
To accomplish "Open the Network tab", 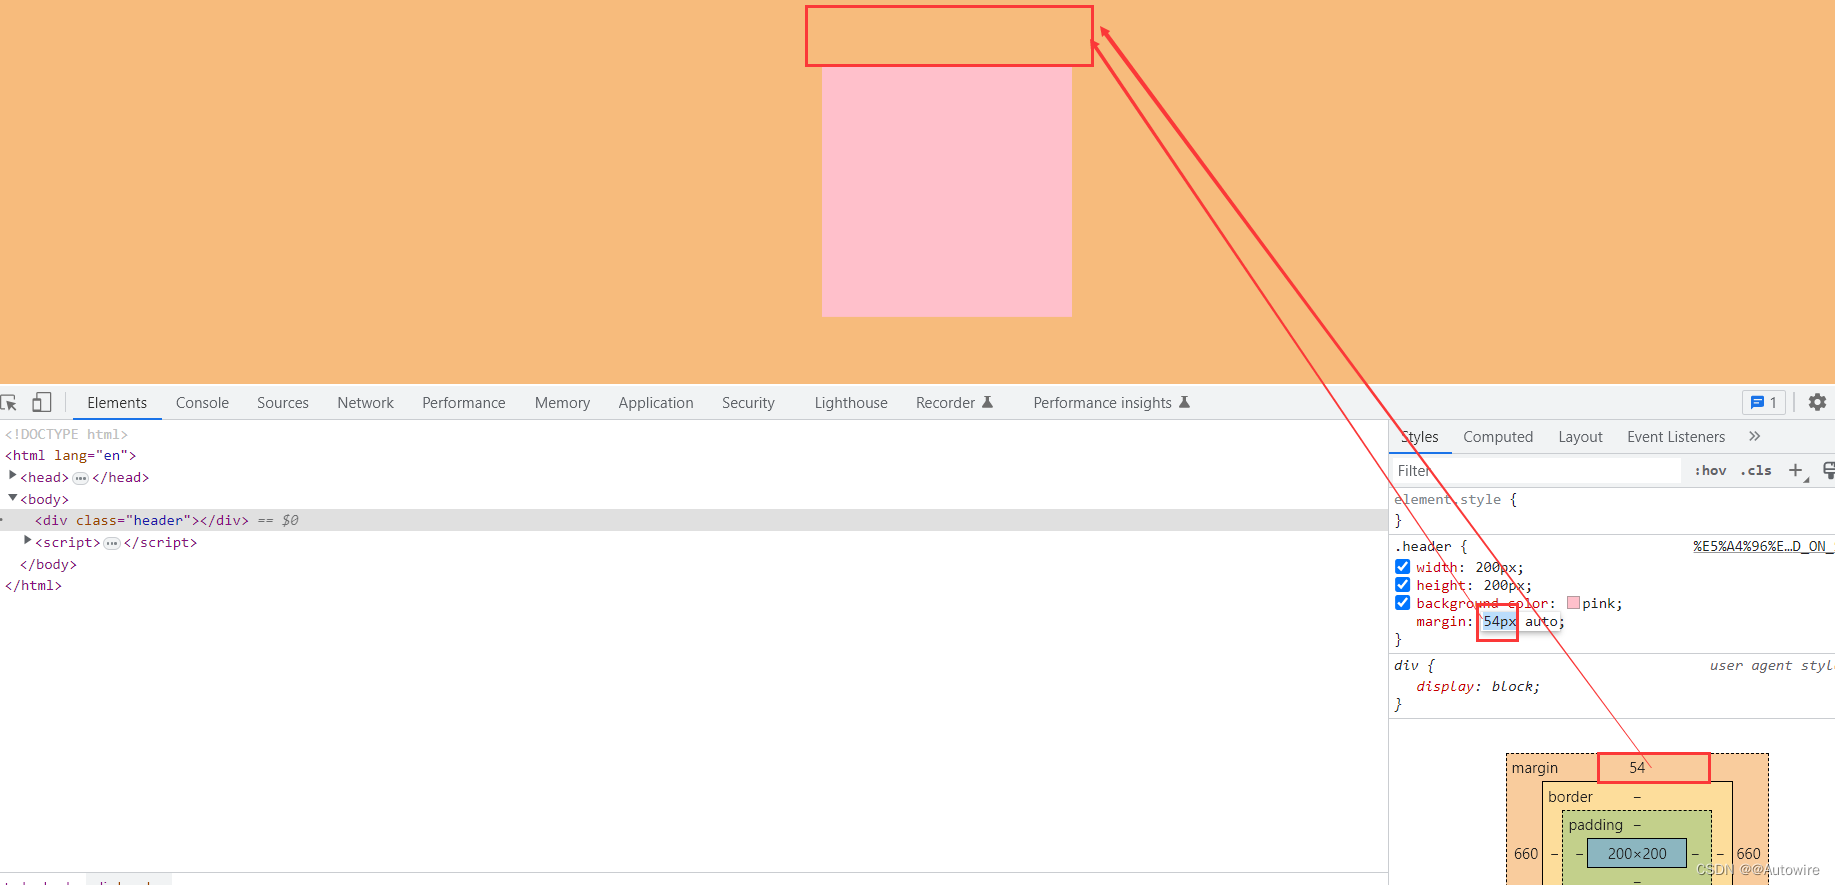I will pos(365,402).
